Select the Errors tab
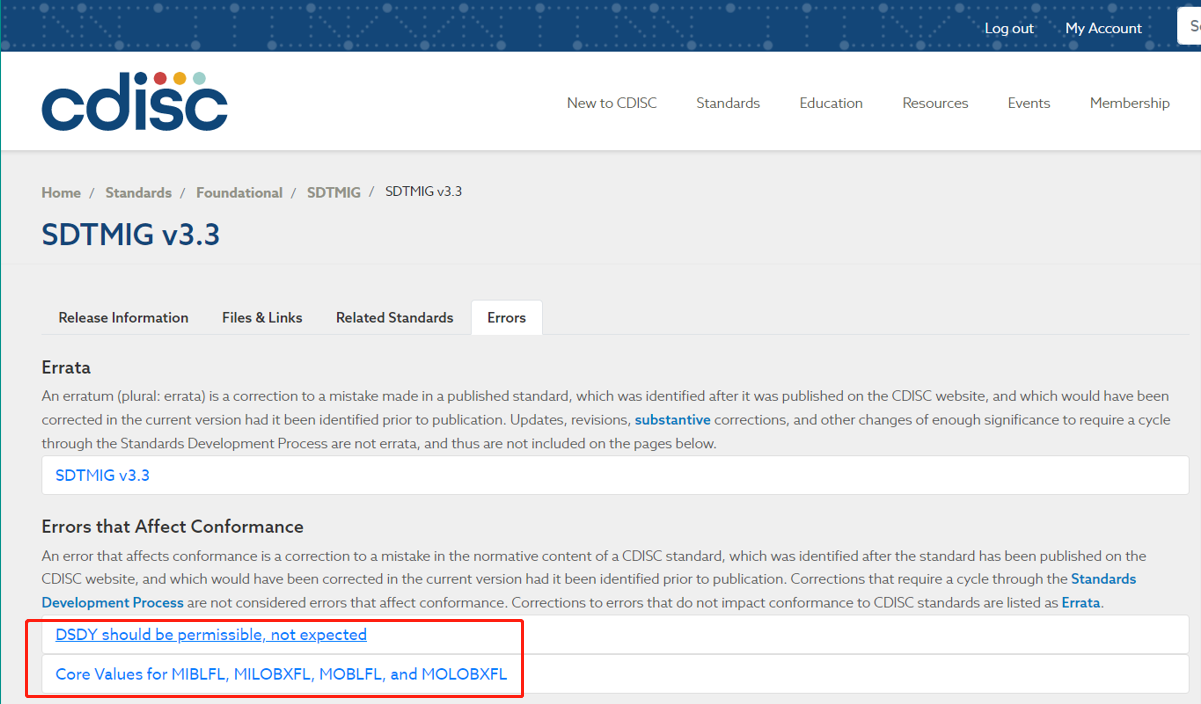Screen dimensions: 1201x704 click(506, 318)
